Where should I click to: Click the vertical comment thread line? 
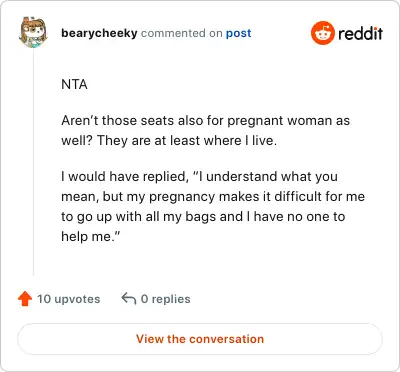pyautogui.click(x=33, y=162)
